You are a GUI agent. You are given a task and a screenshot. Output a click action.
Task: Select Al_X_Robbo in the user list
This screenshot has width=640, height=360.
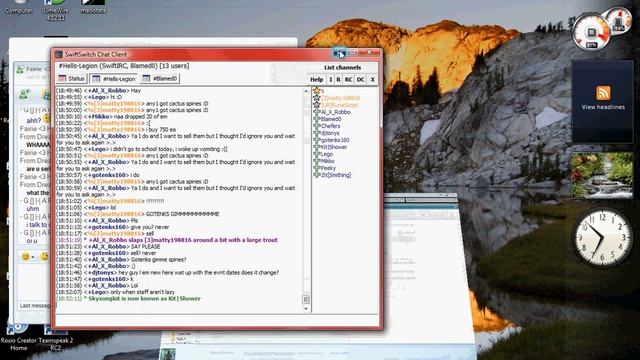tap(336, 112)
